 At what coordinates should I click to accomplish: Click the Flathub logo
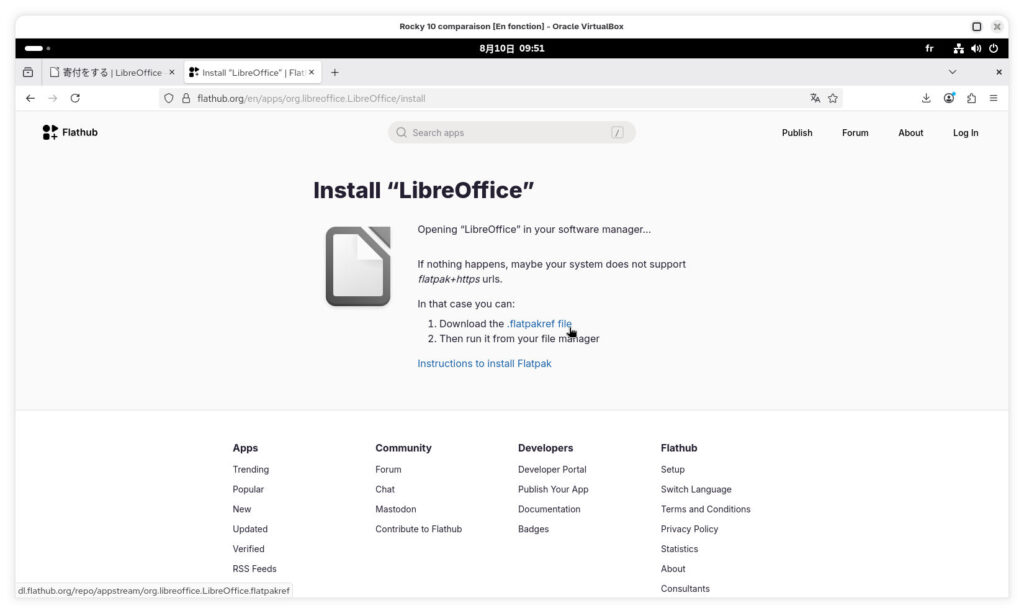[70, 133]
